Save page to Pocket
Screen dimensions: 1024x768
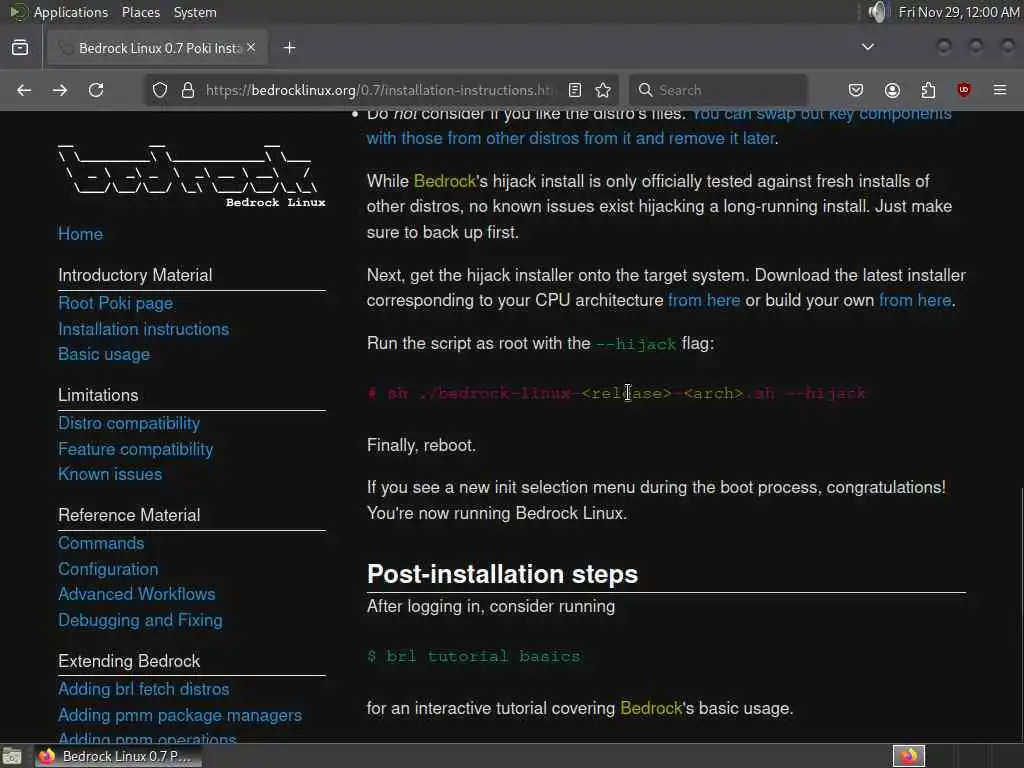pos(856,90)
